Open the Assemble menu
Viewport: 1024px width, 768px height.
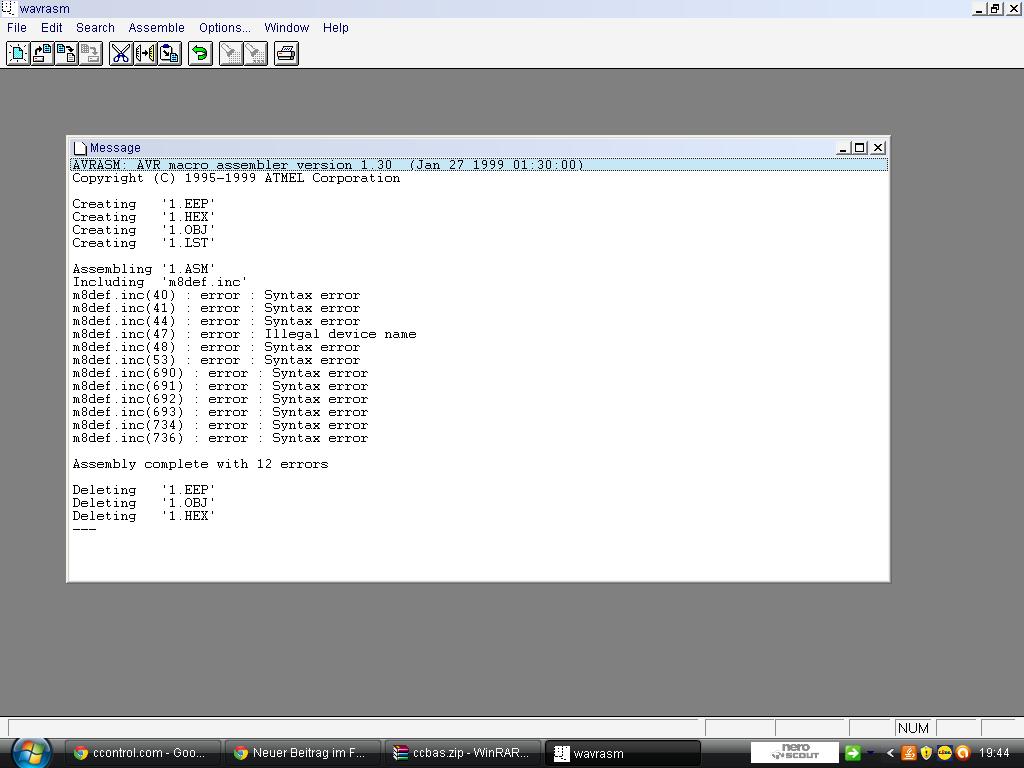point(157,27)
